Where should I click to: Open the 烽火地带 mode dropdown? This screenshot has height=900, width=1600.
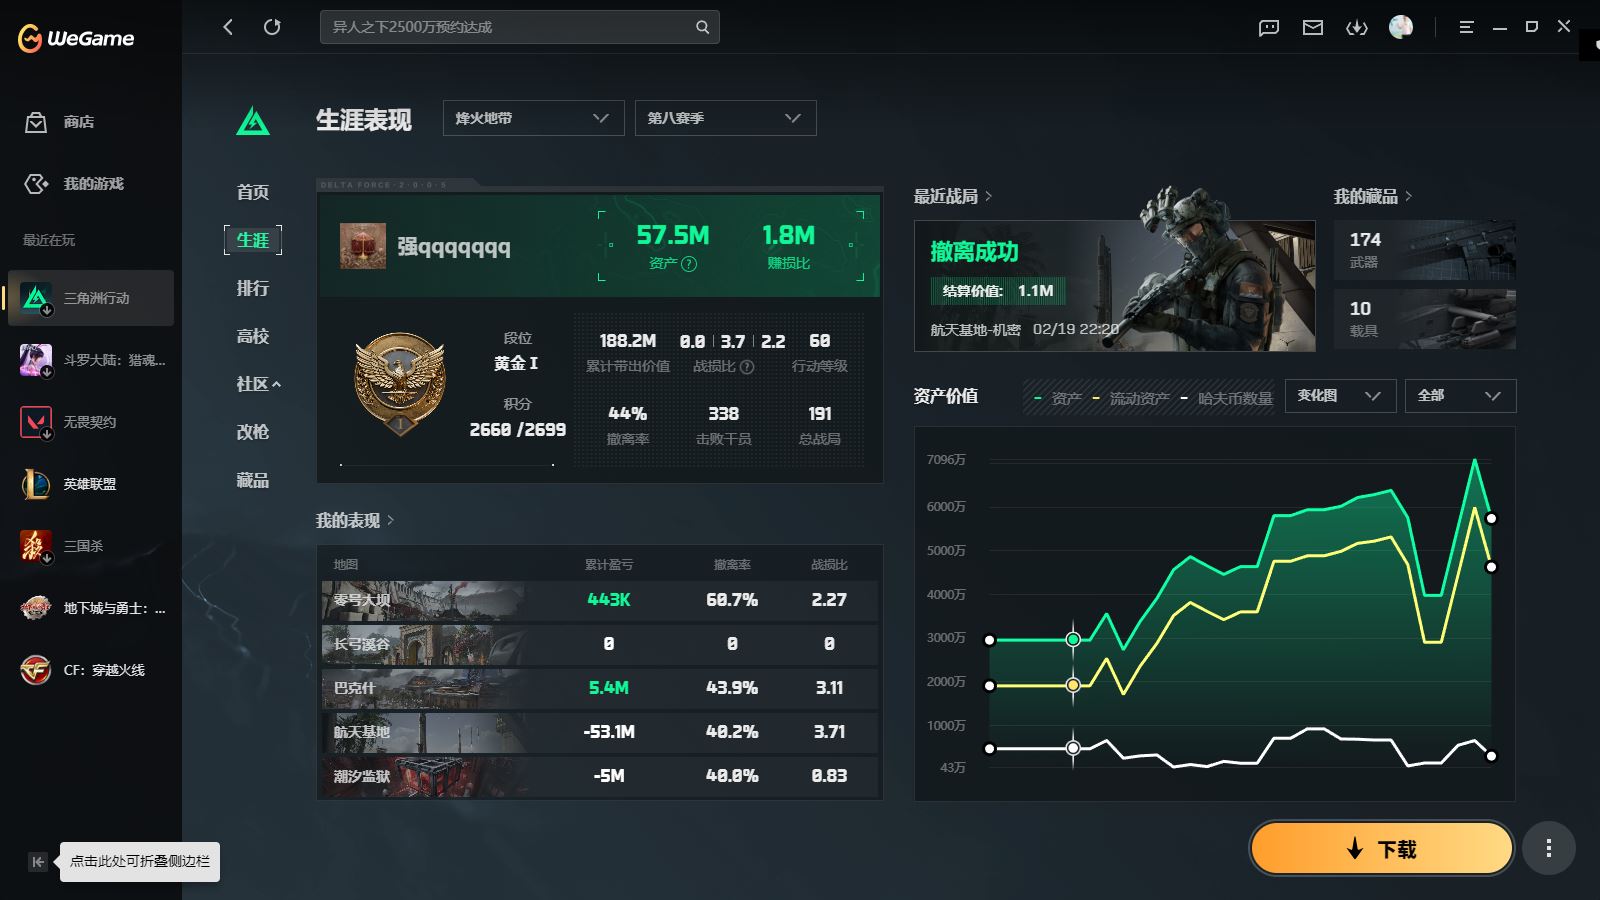point(533,117)
